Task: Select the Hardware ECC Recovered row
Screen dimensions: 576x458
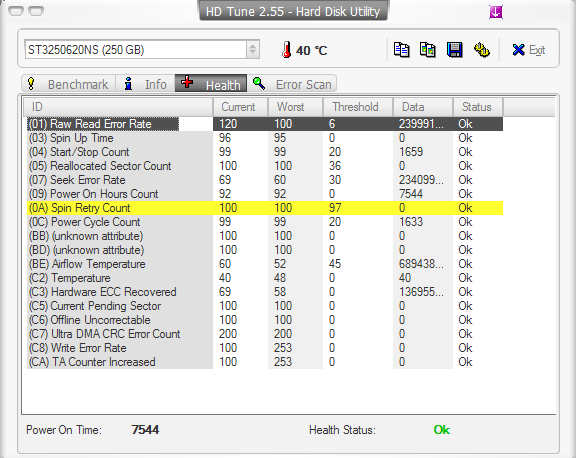Action: click(x=265, y=292)
